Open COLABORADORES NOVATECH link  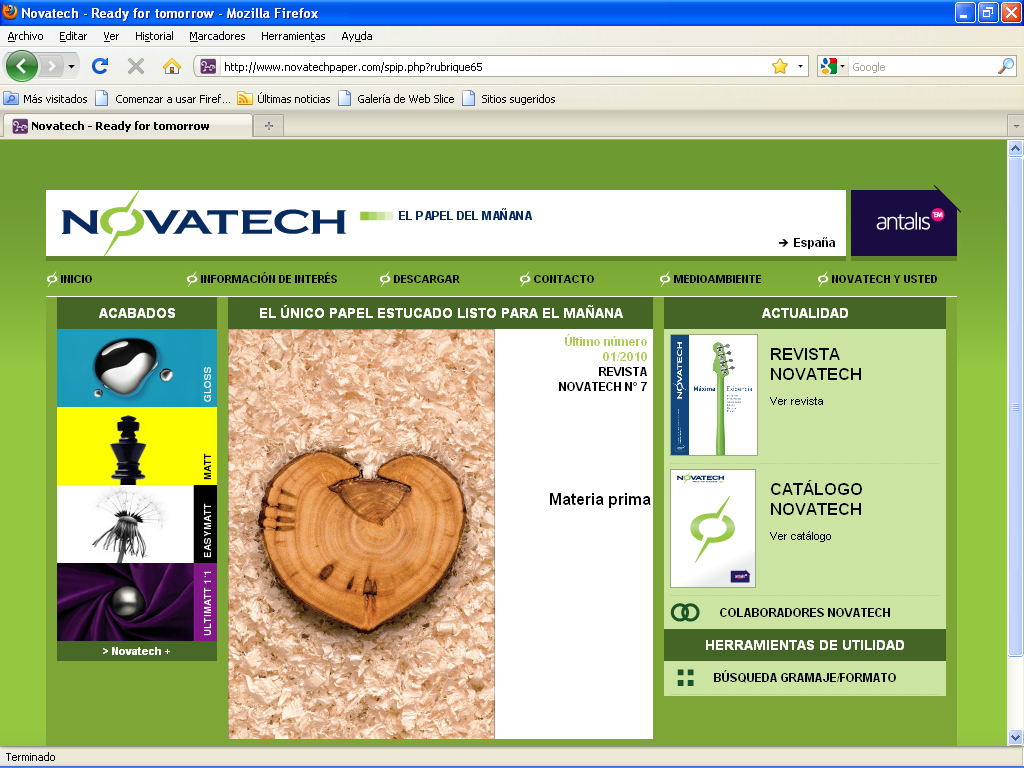[805, 613]
